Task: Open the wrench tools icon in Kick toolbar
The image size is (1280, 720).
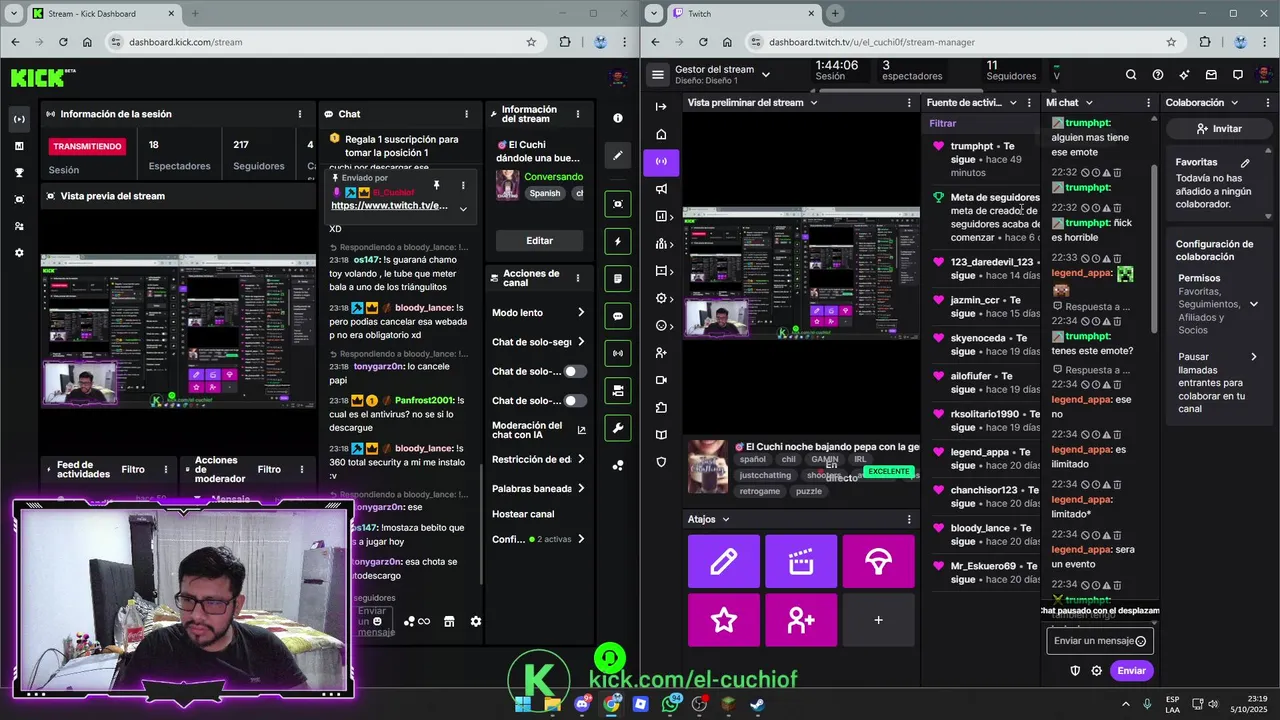Action: 618,428
